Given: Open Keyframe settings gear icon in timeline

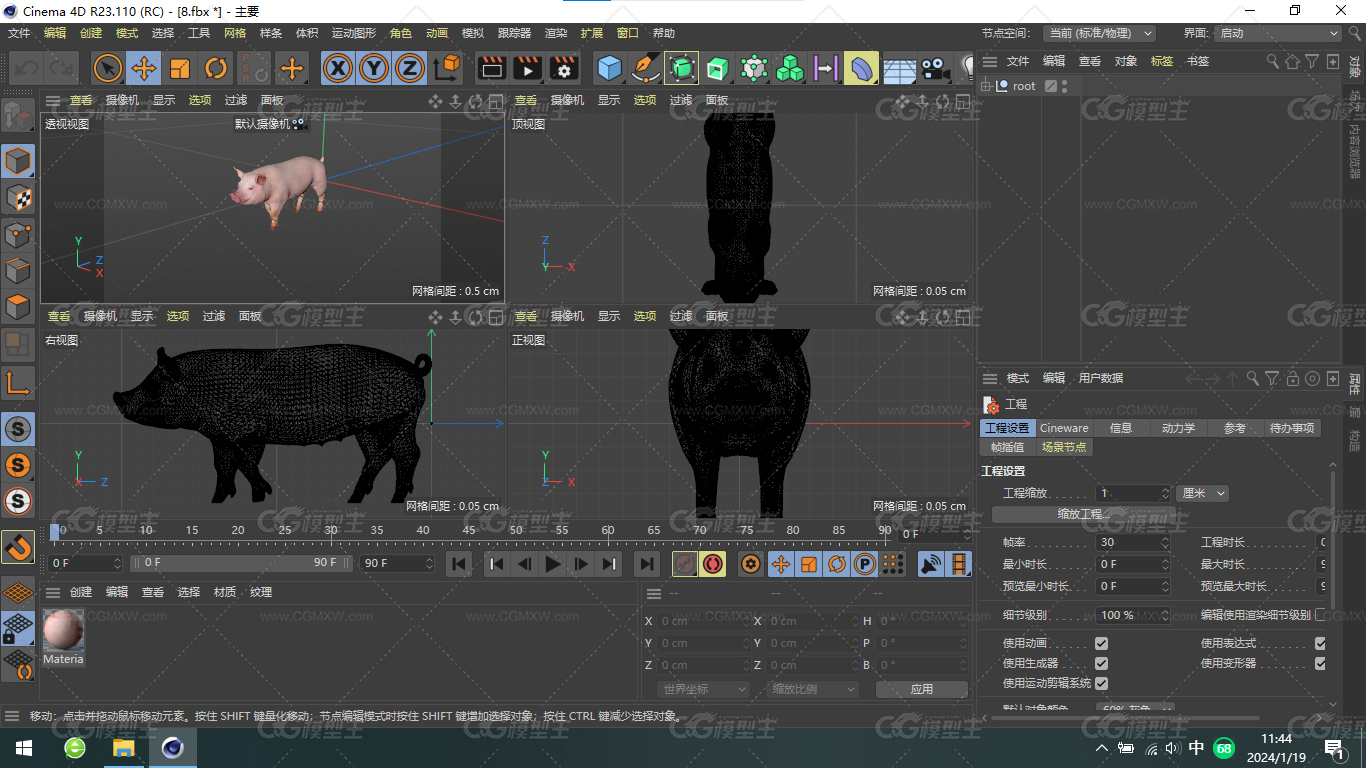Looking at the screenshot, I should [x=751, y=564].
